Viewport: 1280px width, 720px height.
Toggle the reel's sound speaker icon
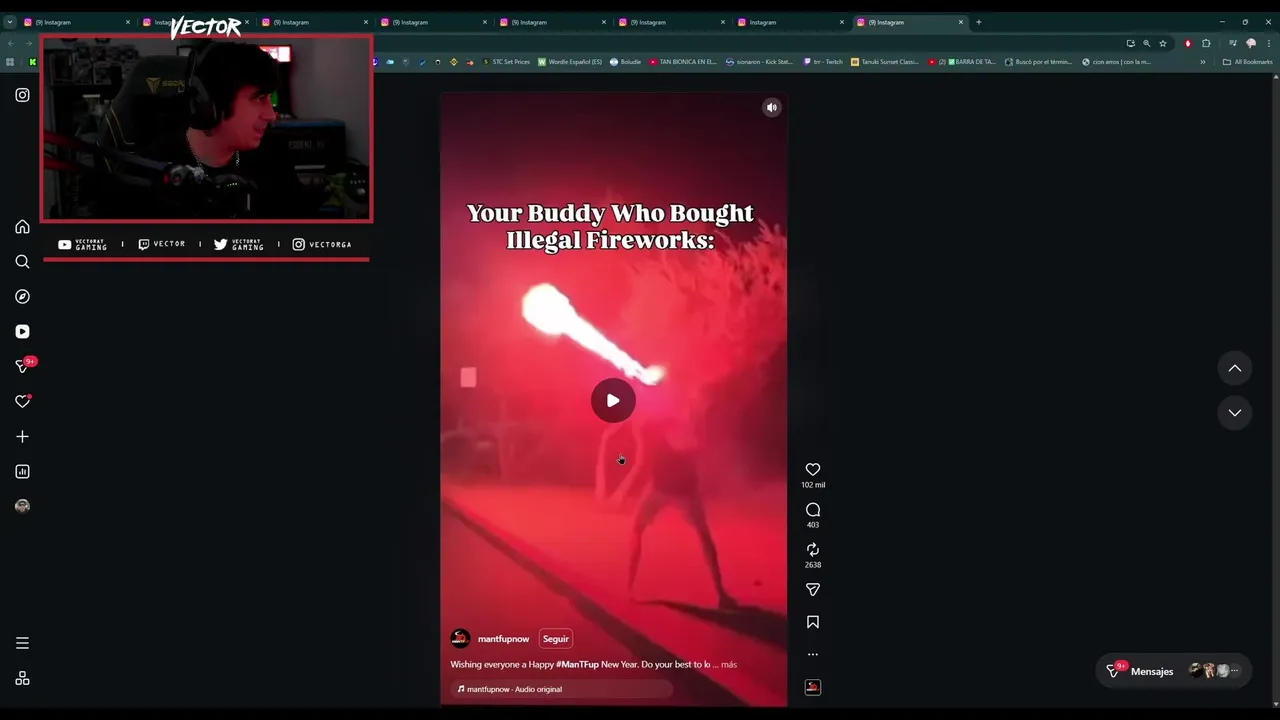(x=771, y=108)
